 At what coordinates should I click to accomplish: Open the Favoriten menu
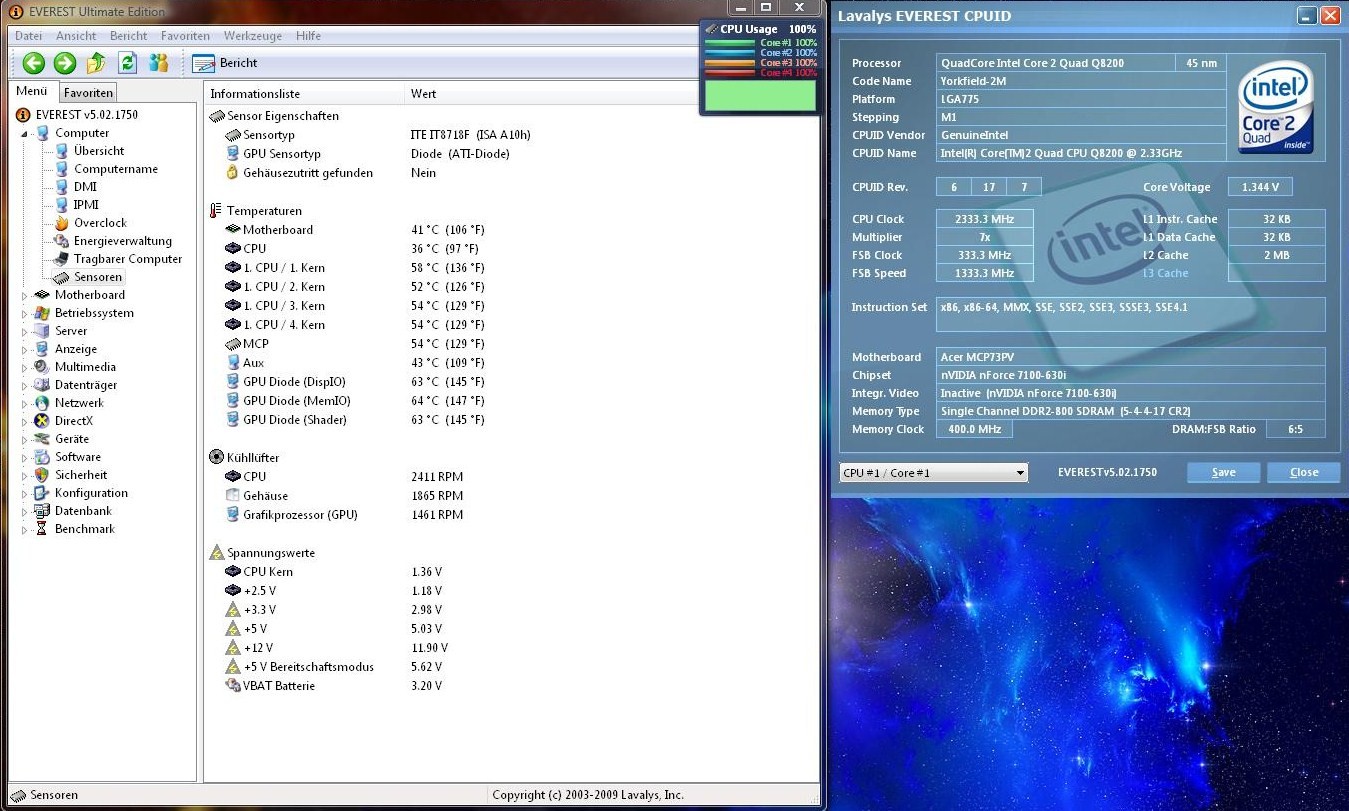tap(185, 35)
